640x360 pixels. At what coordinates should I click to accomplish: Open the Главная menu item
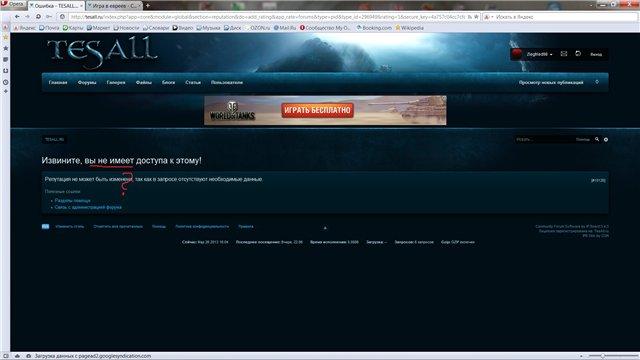[x=58, y=82]
